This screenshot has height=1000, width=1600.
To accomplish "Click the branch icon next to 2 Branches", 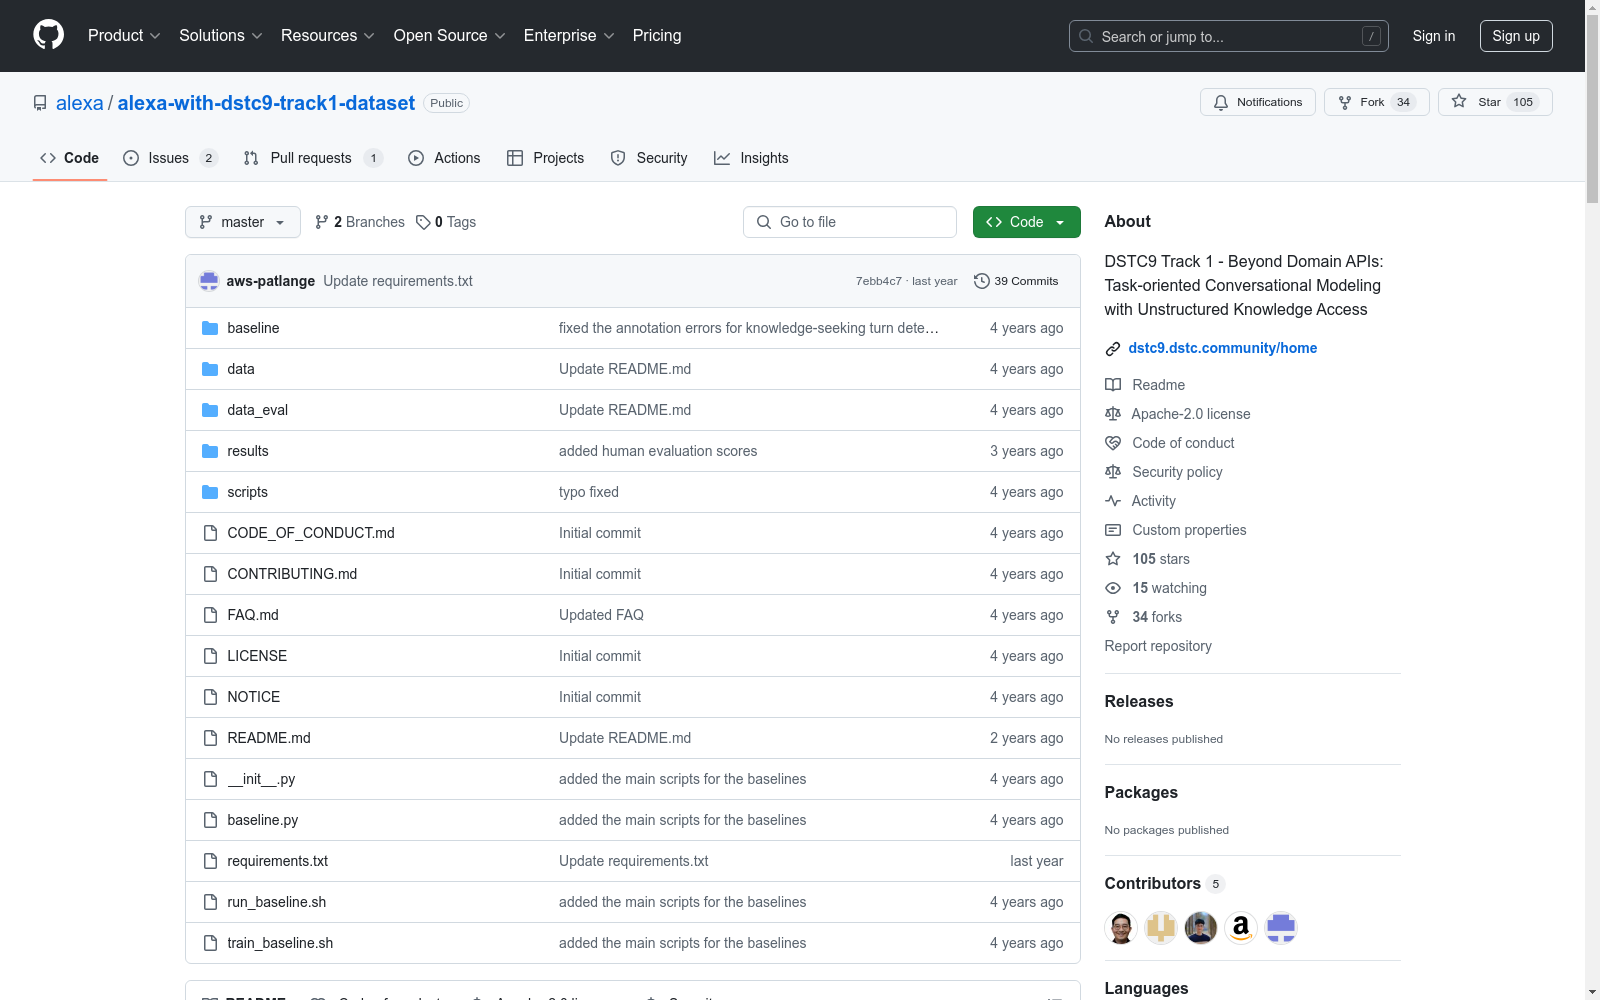I will [x=322, y=222].
